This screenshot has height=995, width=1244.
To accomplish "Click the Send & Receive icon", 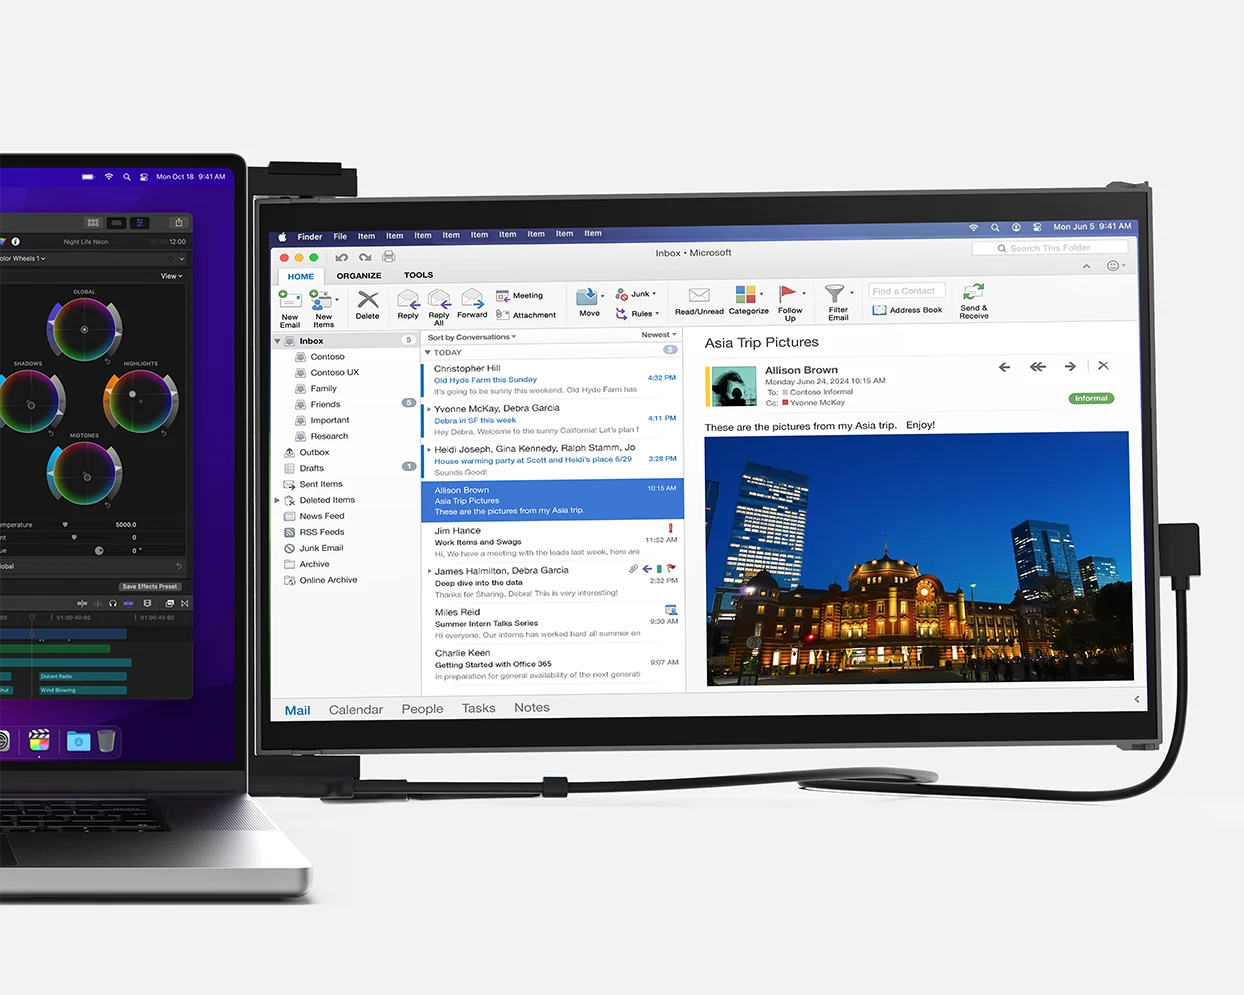I will 973,292.
